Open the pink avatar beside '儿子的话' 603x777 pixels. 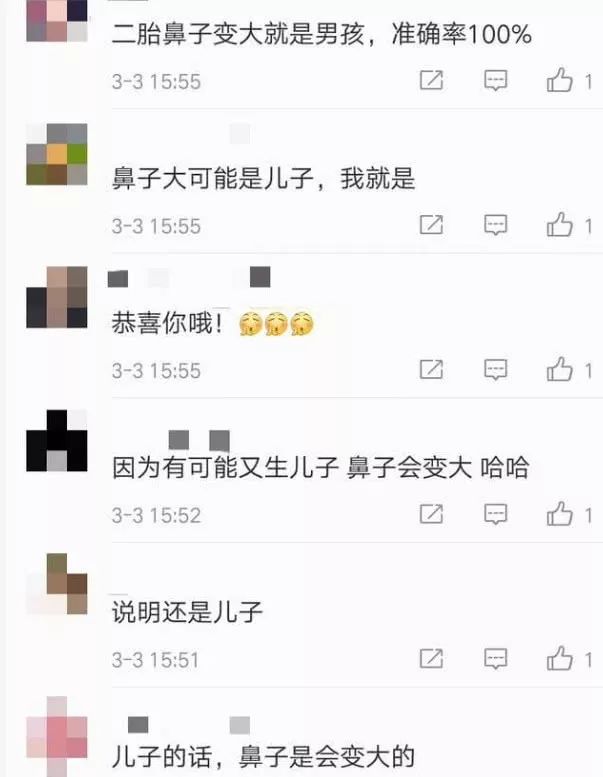[x=57, y=736]
